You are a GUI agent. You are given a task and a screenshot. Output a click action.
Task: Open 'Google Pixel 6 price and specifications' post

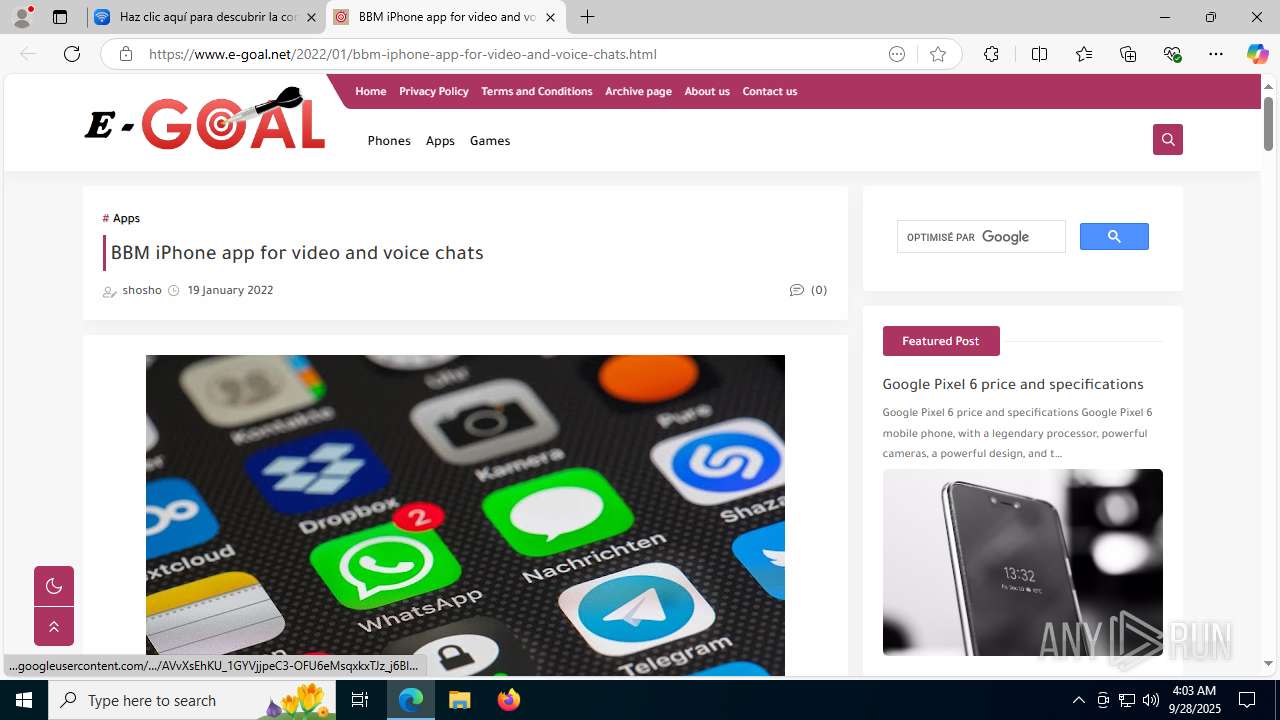[1013, 384]
